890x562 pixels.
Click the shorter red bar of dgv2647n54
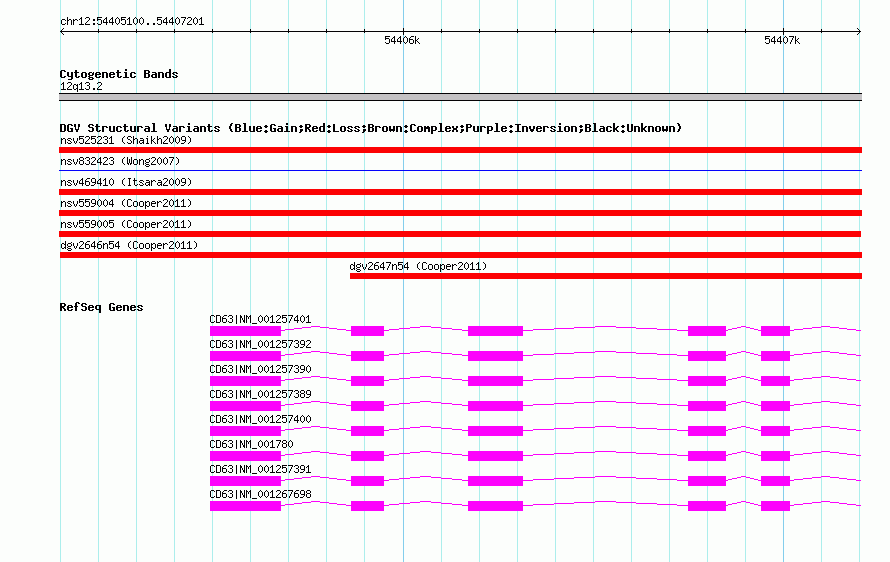coord(606,276)
